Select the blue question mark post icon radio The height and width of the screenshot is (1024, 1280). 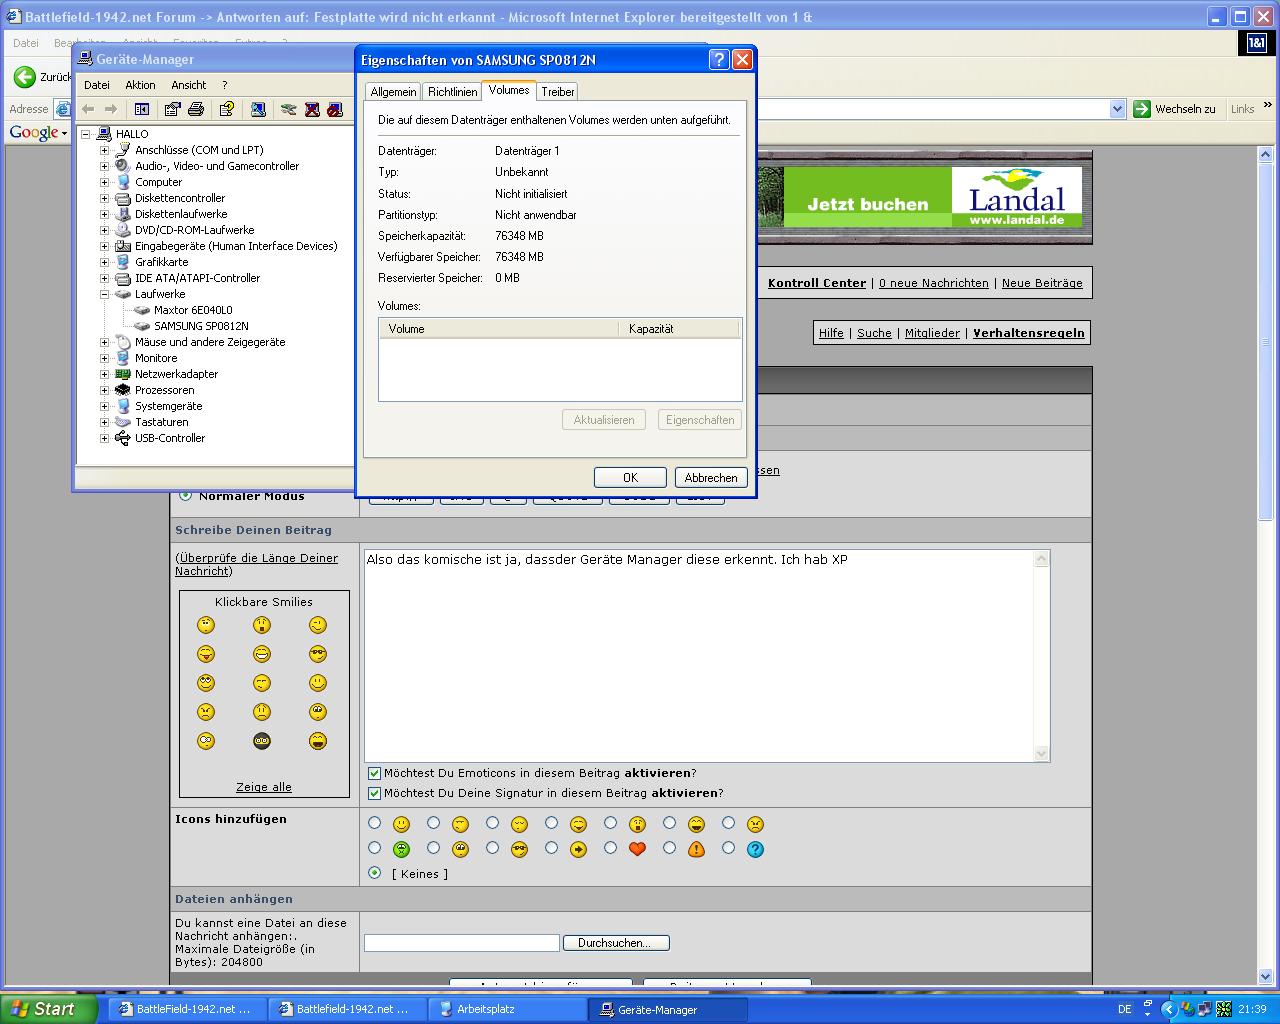(x=728, y=848)
